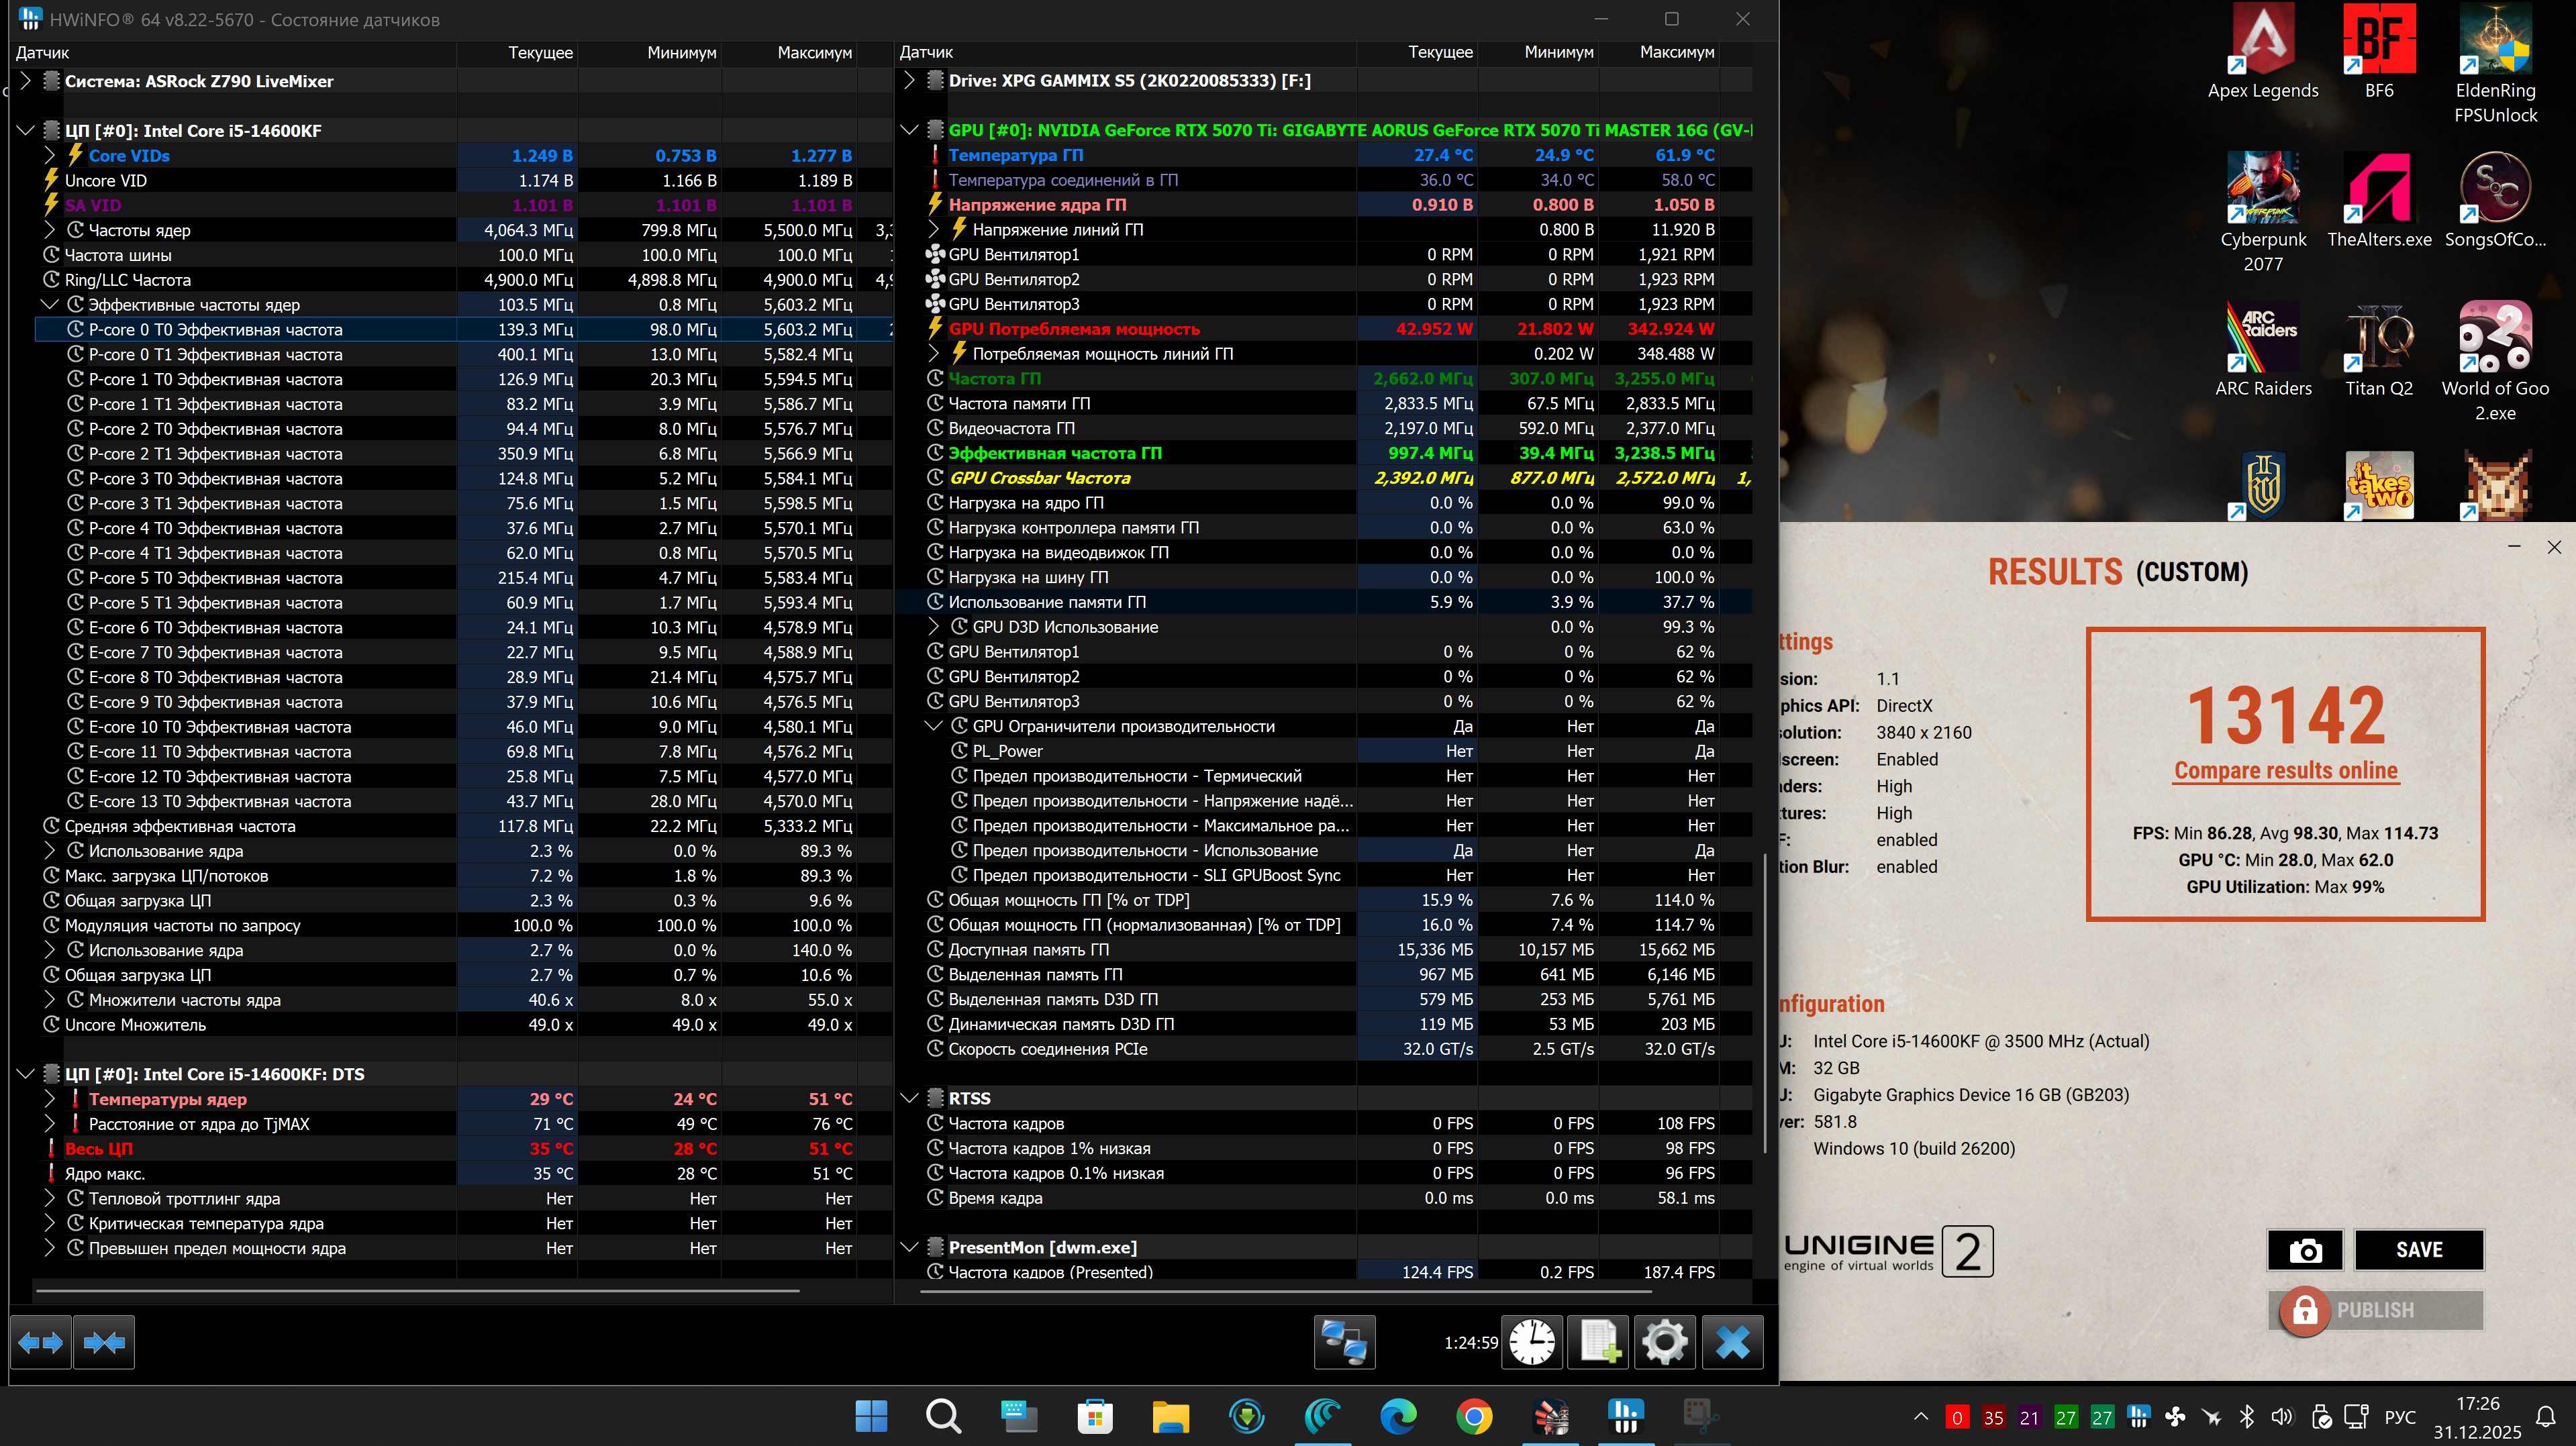This screenshot has height=1446, width=2576.
Task: Collapse the RTSS sensor section
Action: coord(909,1098)
